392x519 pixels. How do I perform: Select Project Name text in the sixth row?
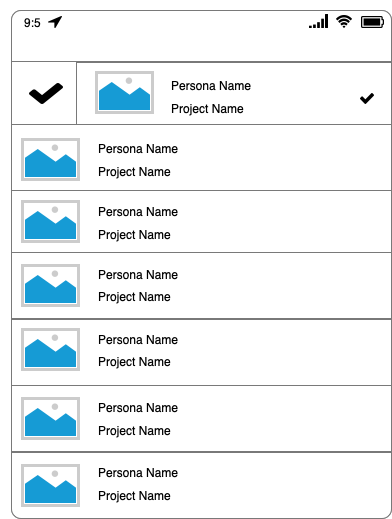coord(134,431)
